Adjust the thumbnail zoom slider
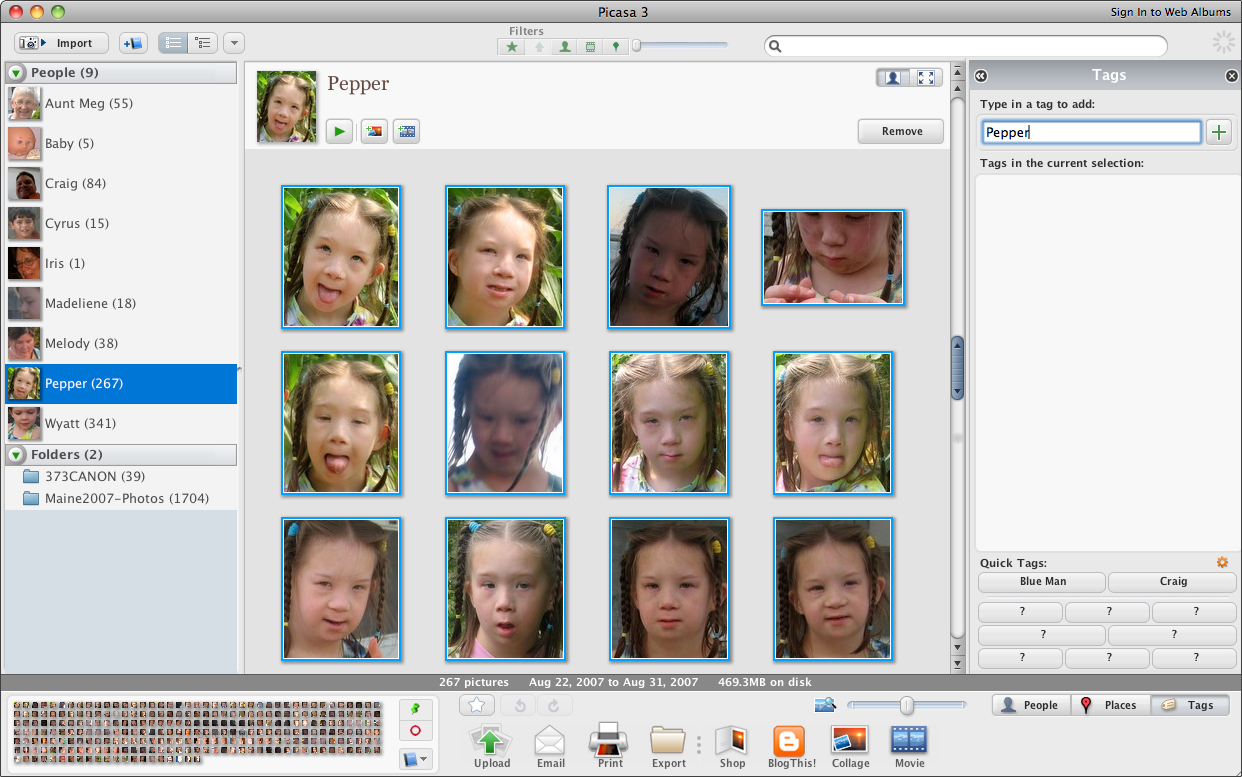The width and height of the screenshot is (1242, 777). coord(906,705)
